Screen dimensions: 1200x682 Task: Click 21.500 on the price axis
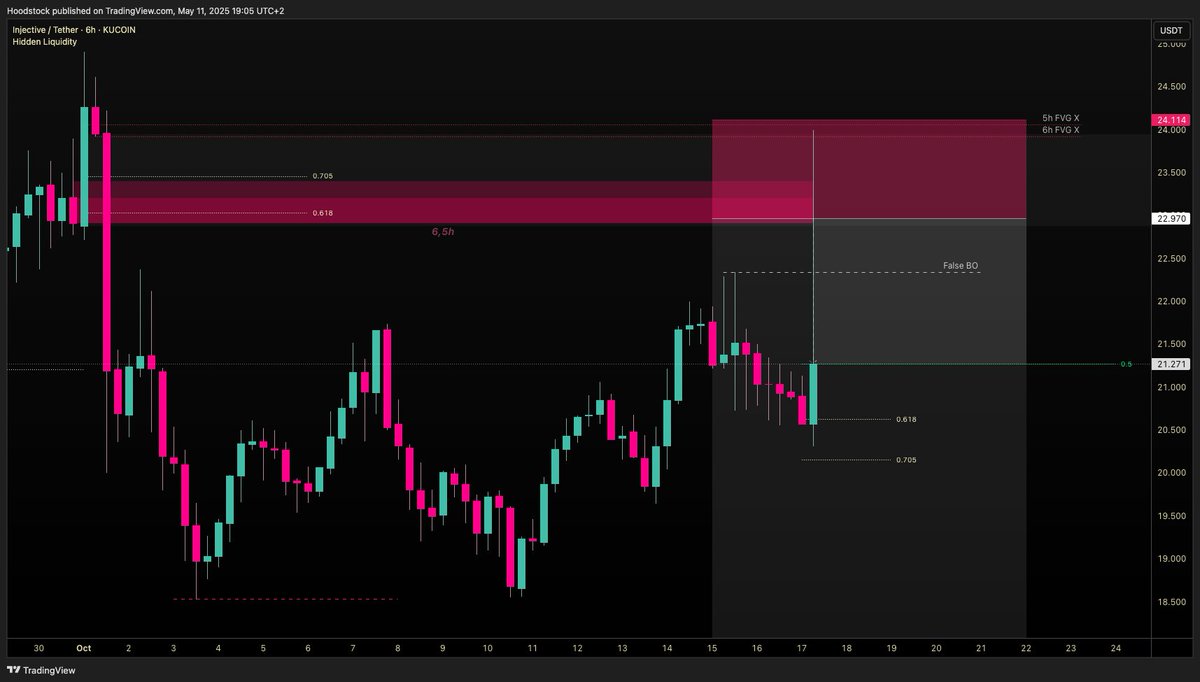point(1171,345)
